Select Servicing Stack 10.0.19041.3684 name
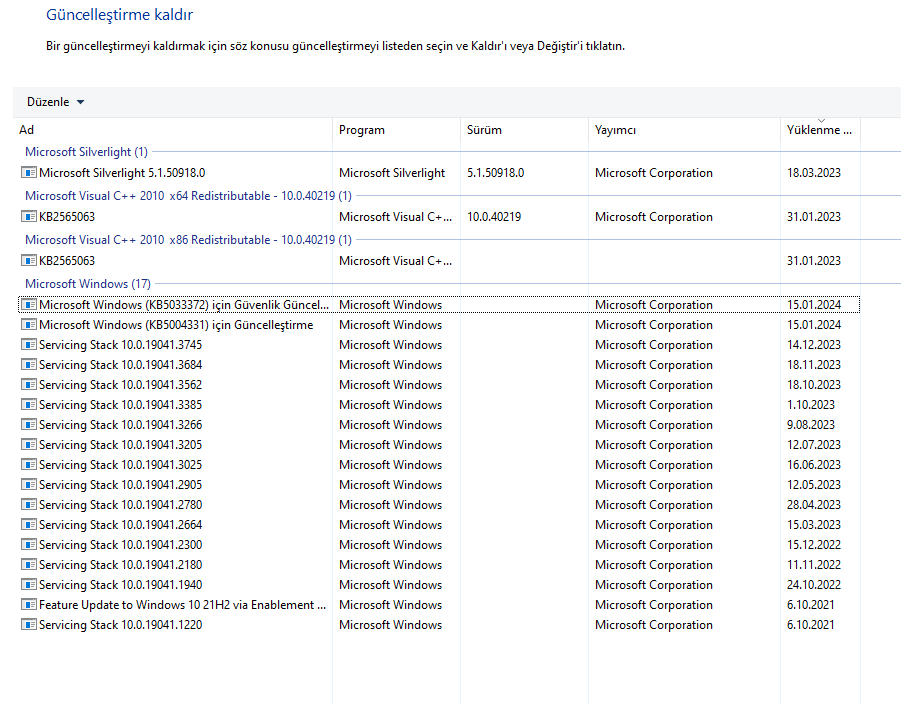901x705 pixels. tap(121, 364)
